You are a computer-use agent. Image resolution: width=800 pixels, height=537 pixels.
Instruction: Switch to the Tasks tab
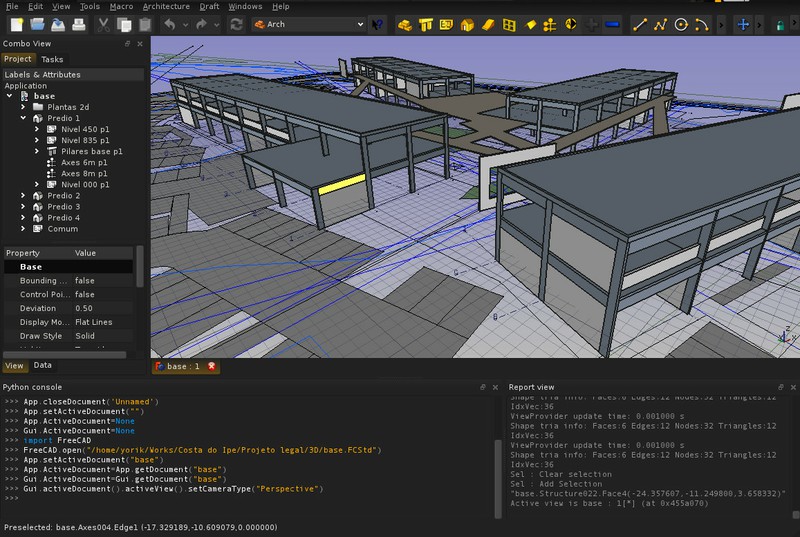click(52, 59)
